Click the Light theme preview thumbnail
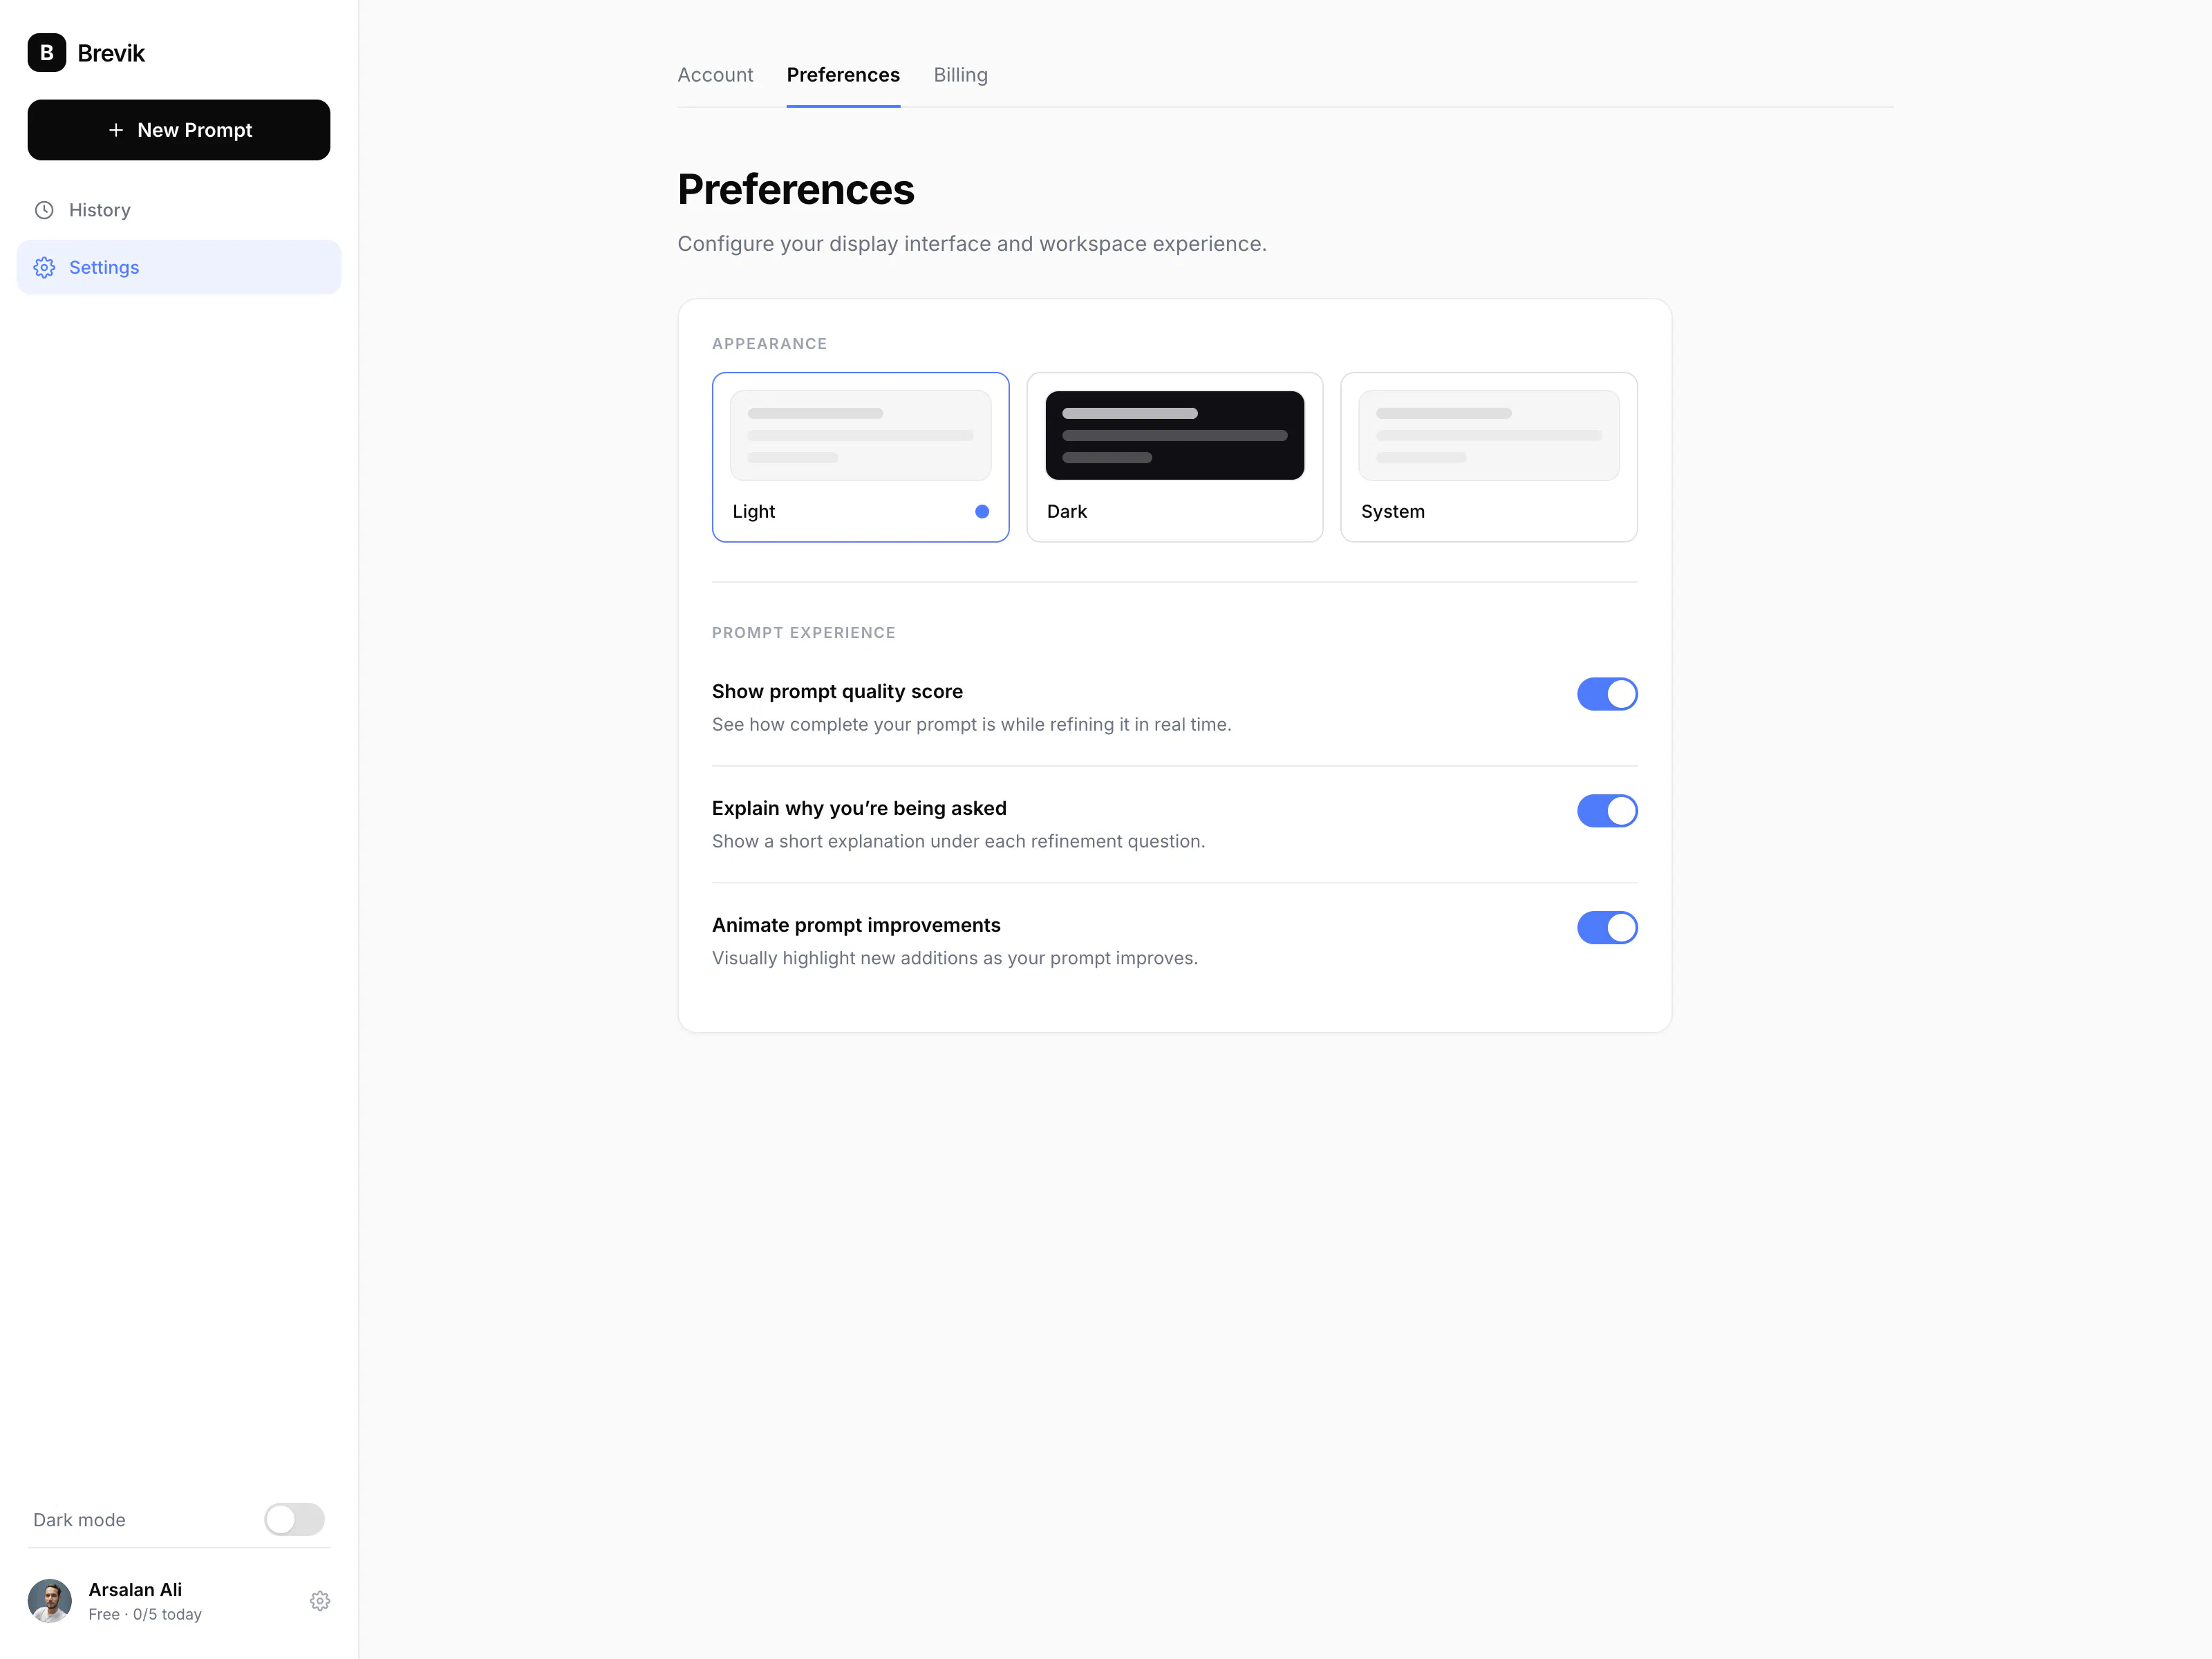 [861, 435]
